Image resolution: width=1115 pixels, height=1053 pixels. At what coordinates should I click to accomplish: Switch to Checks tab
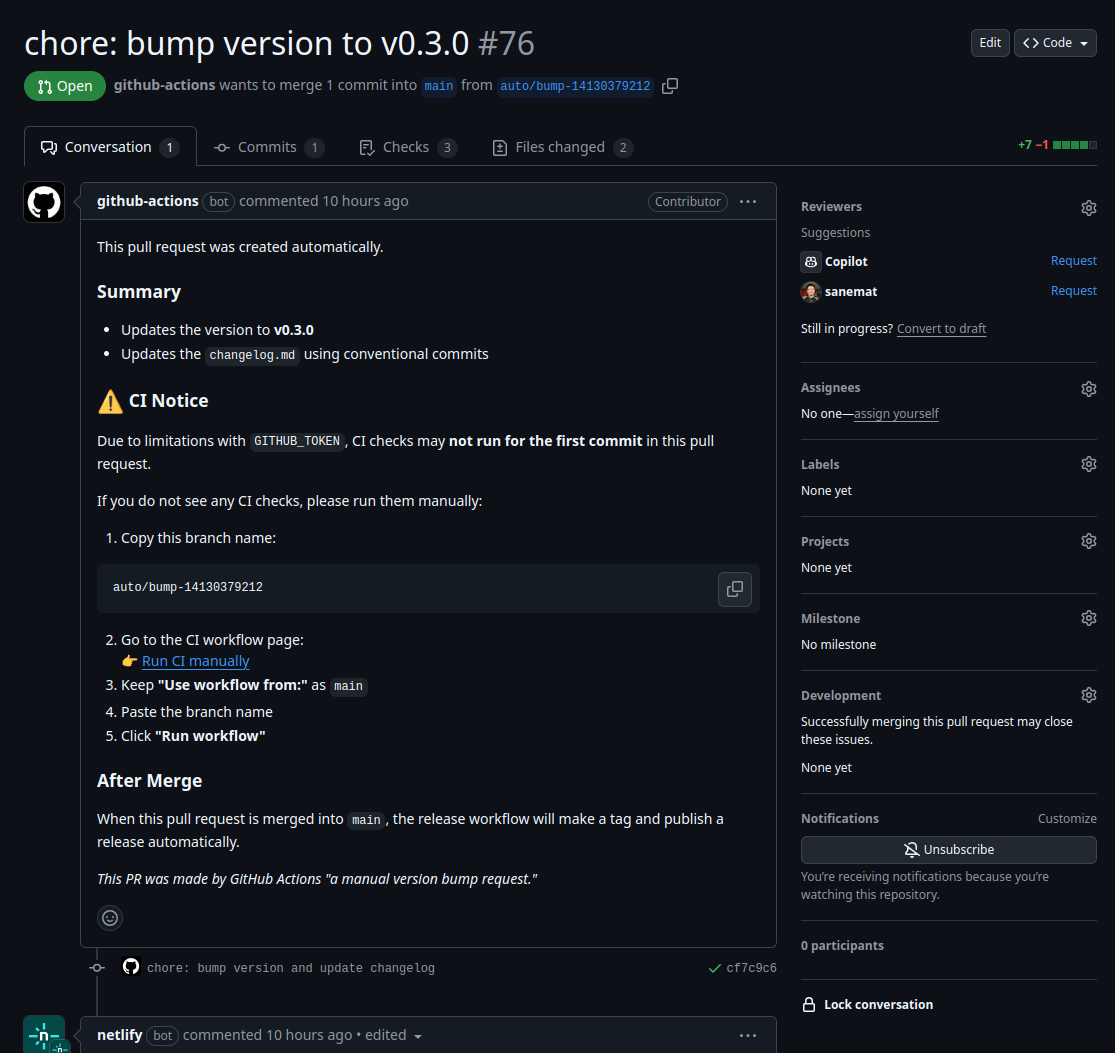(408, 147)
